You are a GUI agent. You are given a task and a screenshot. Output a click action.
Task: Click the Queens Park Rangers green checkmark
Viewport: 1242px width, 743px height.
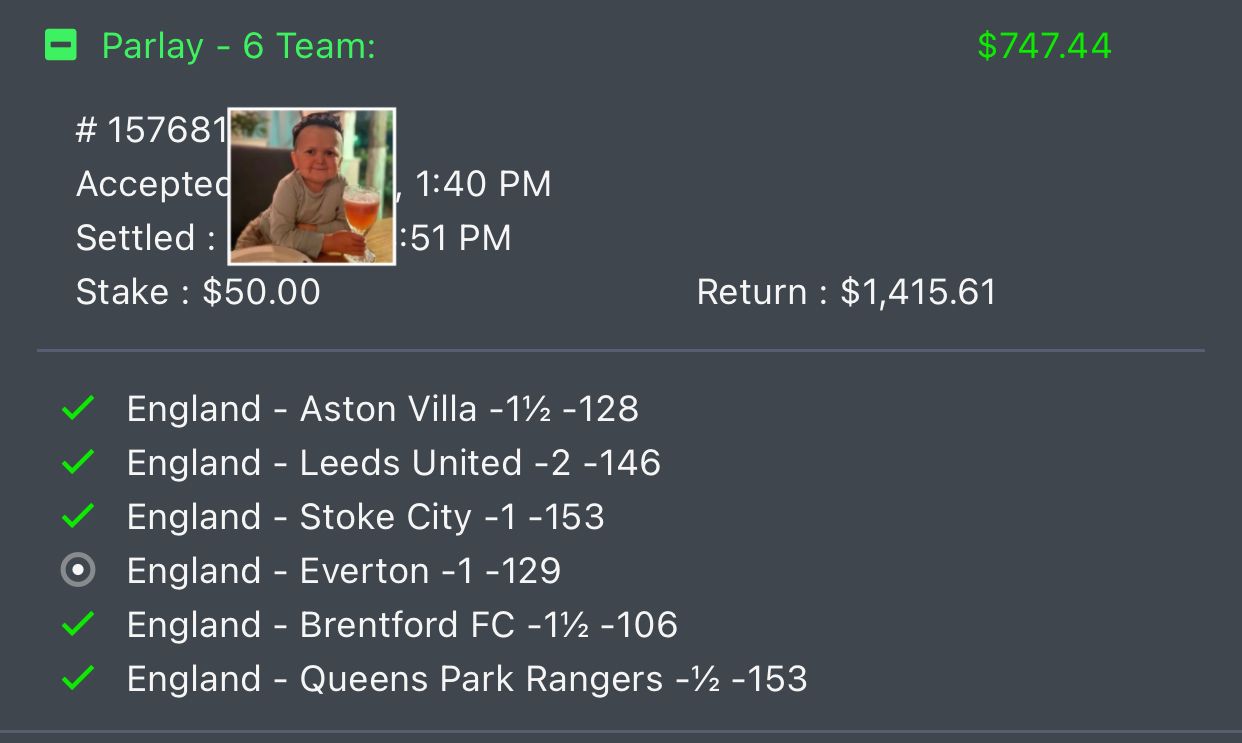pos(77,678)
